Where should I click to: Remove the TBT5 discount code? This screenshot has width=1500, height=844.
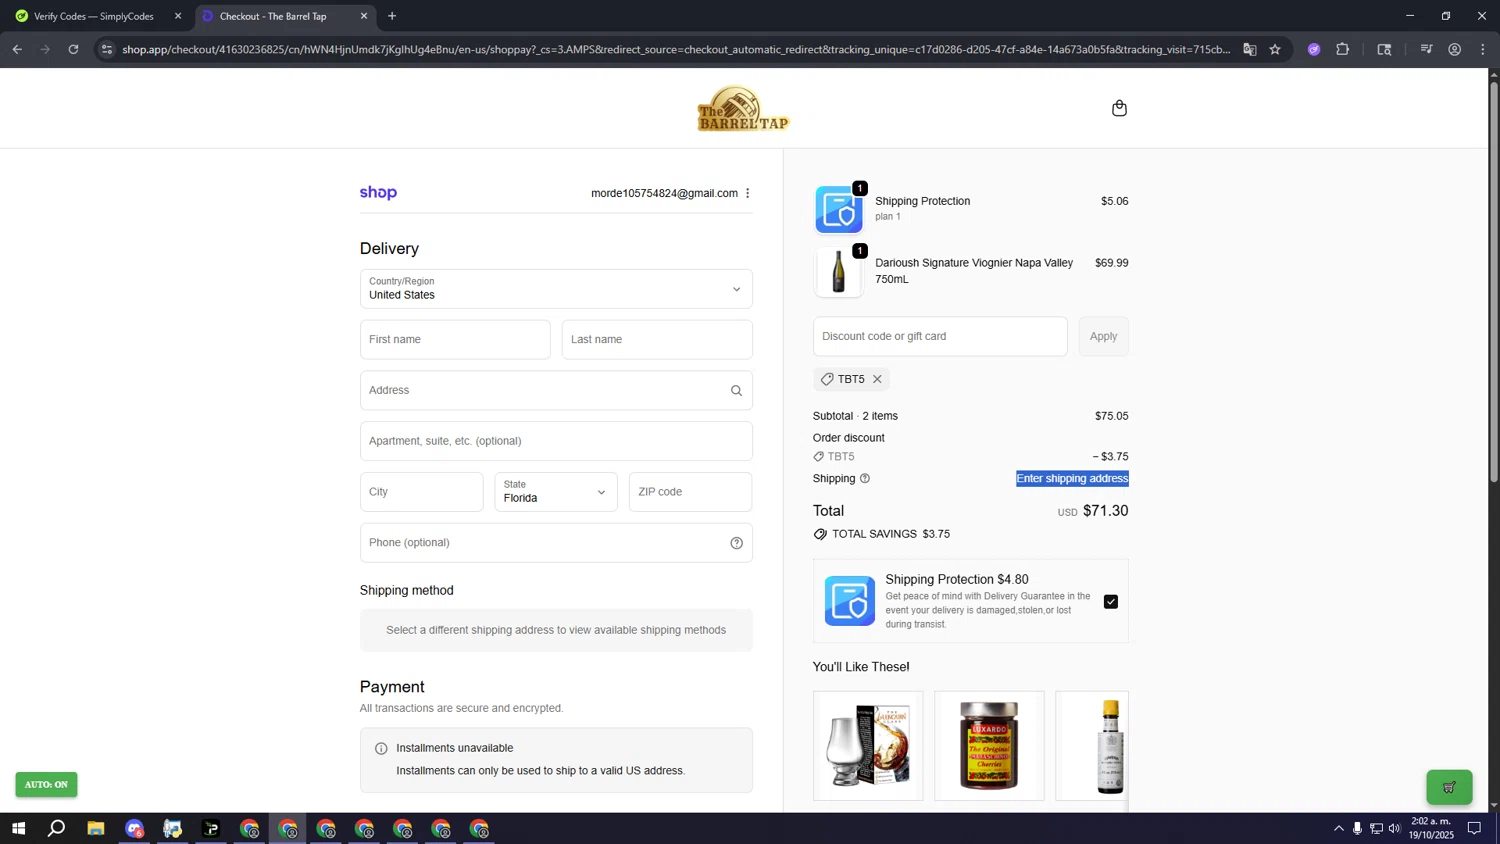pyautogui.click(x=877, y=379)
